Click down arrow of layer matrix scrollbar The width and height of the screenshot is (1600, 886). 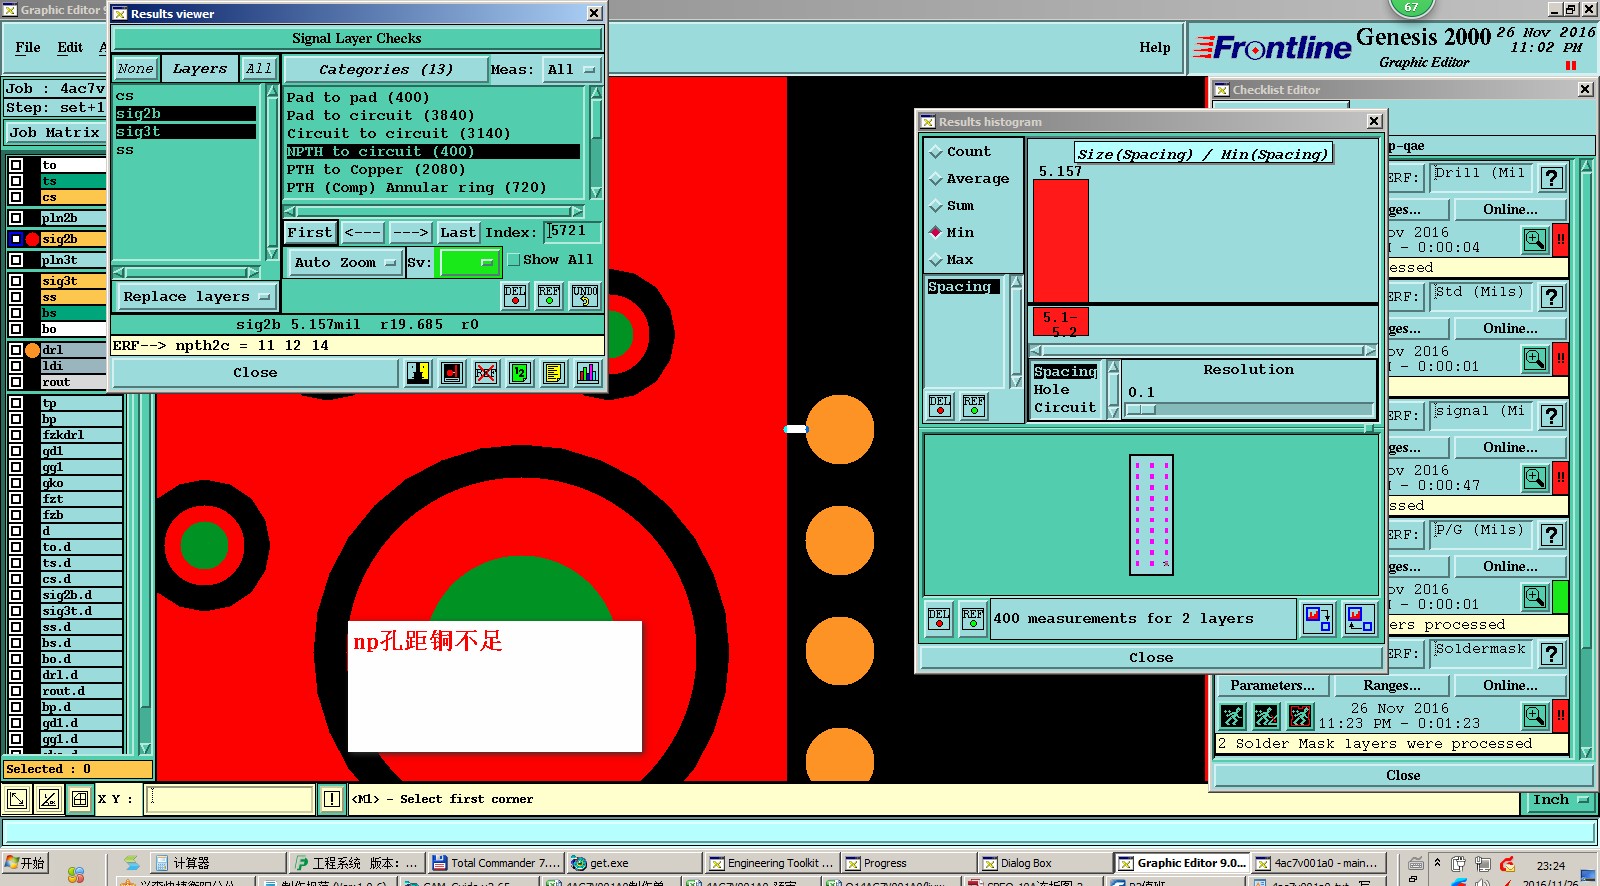pos(145,747)
